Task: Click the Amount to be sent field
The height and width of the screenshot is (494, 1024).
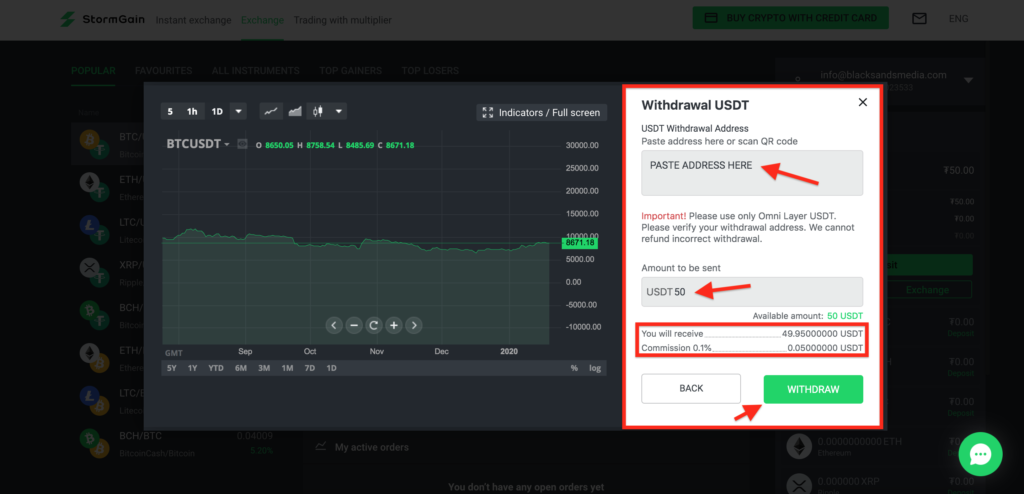Action: tap(752, 291)
